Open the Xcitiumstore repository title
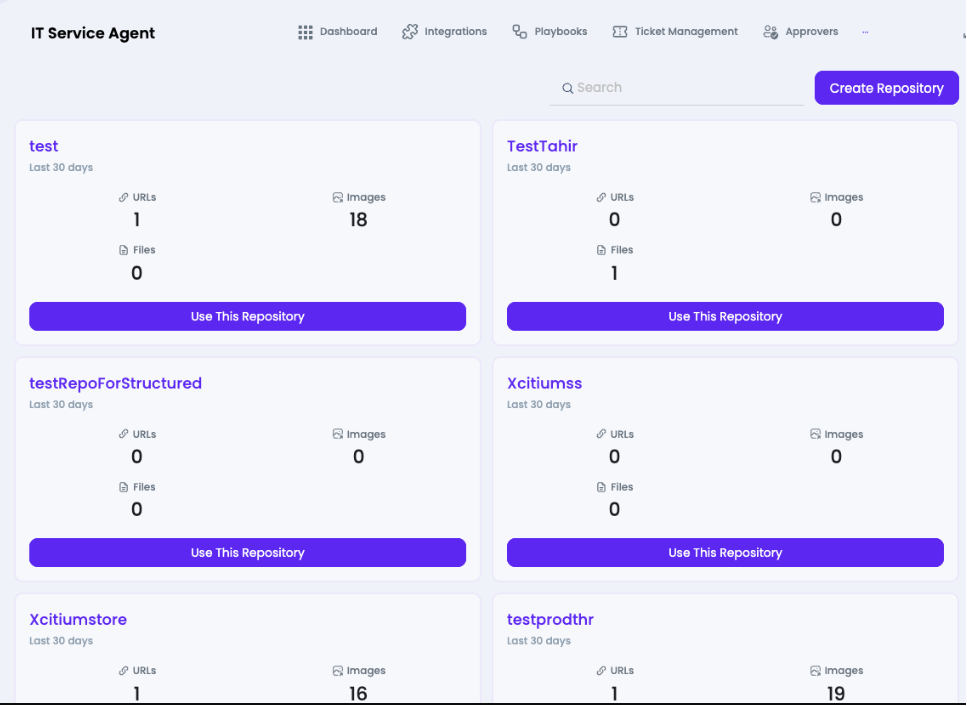The width and height of the screenshot is (967, 706). click(78, 620)
